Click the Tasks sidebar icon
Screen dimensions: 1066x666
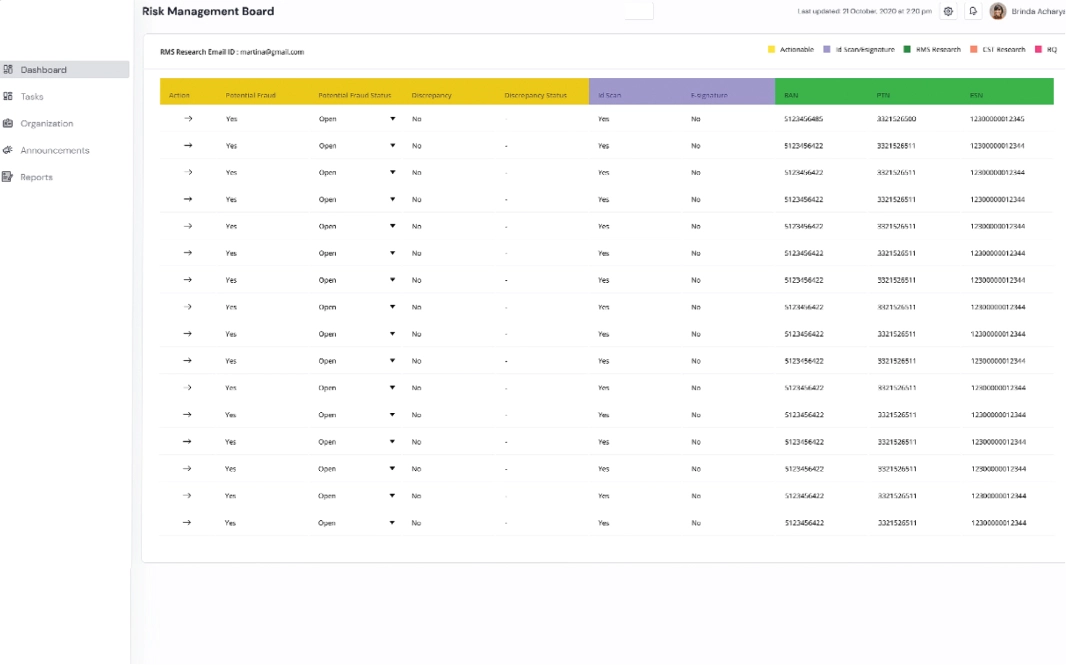coord(8,97)
